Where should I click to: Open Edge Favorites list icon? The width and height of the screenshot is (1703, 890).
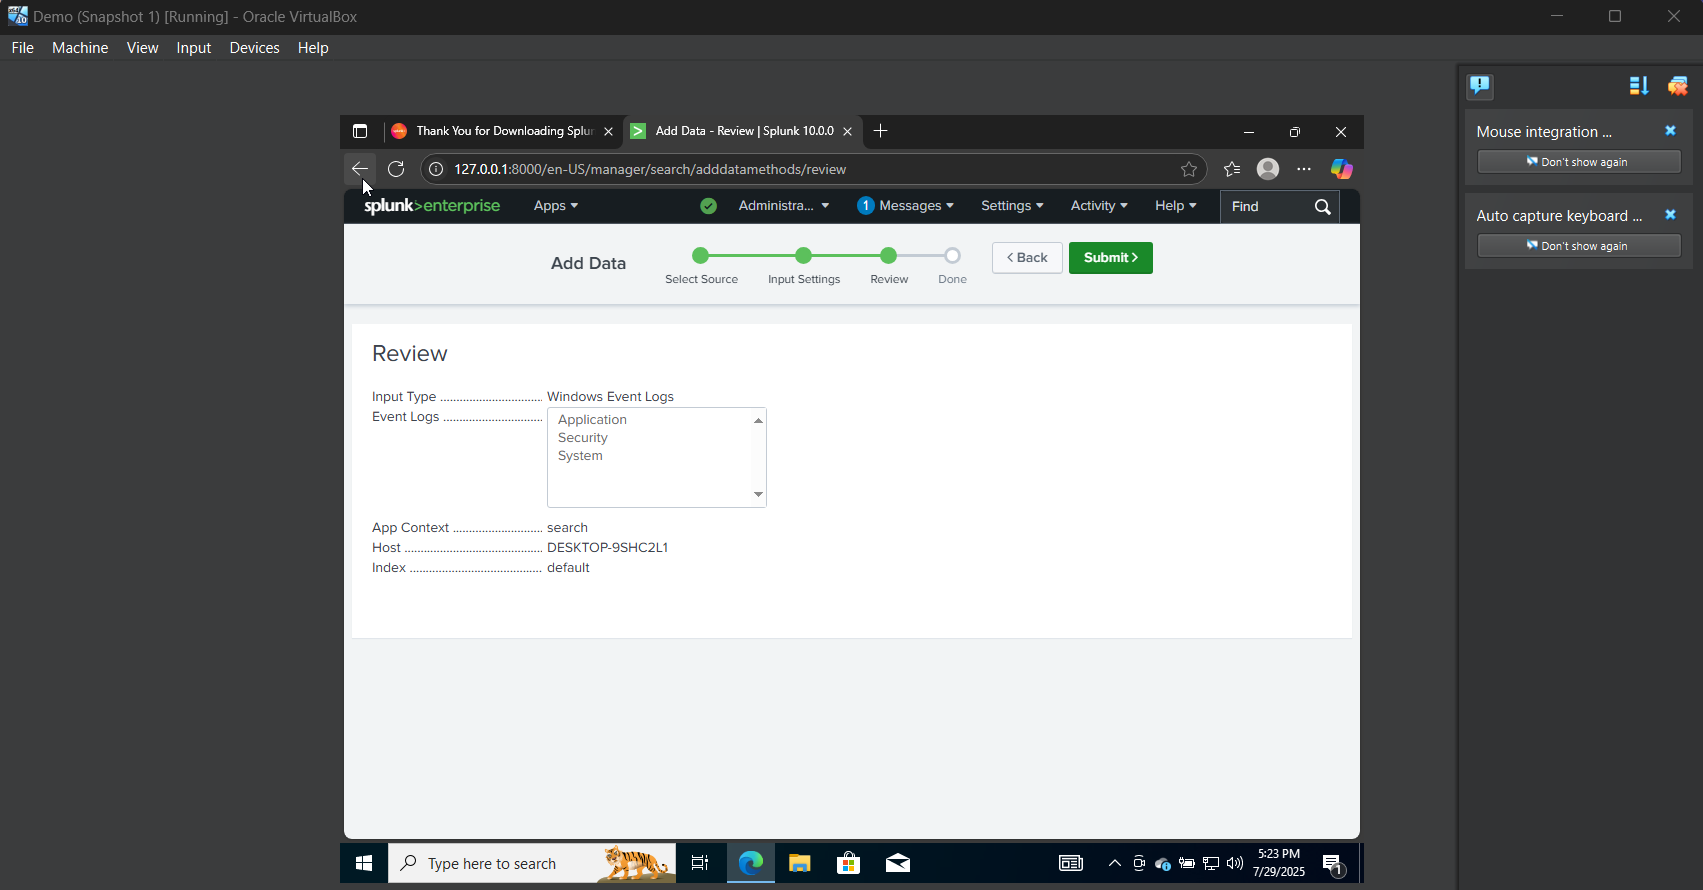[x=1232, y=169]
